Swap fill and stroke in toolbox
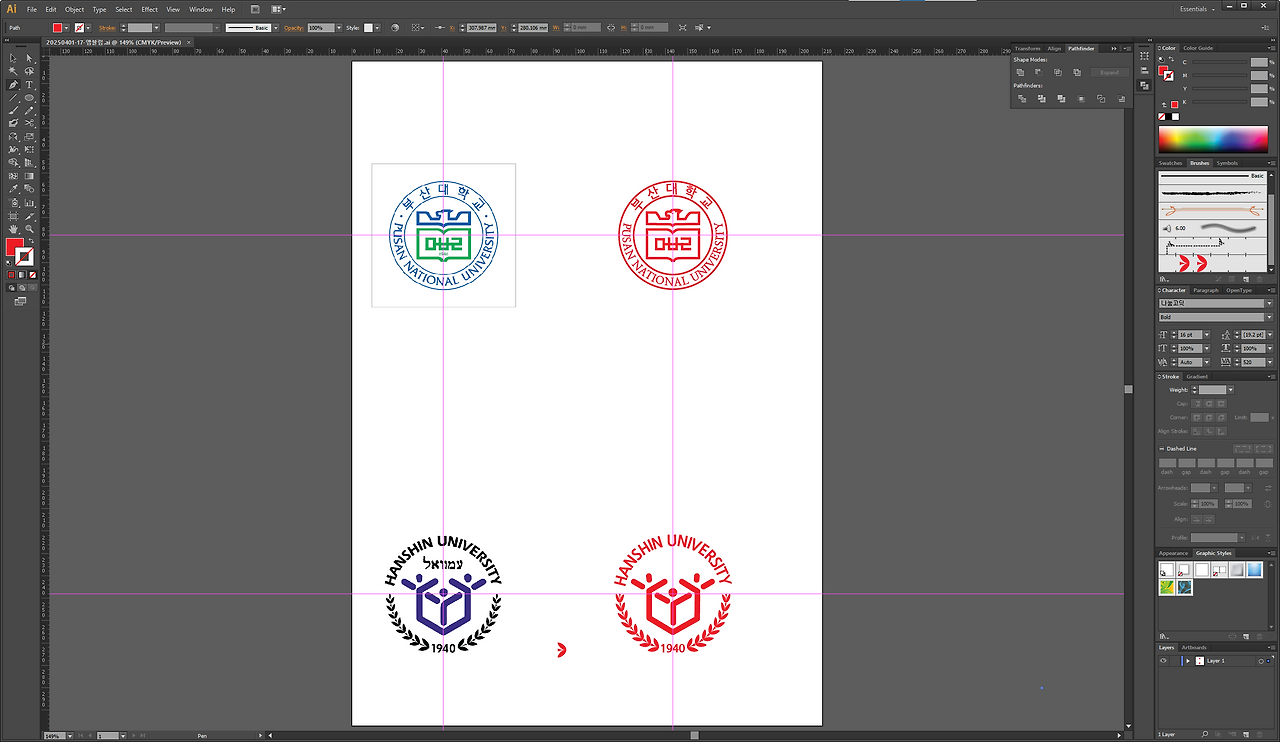Viewport: 1280px width, 742px height. 31,242
